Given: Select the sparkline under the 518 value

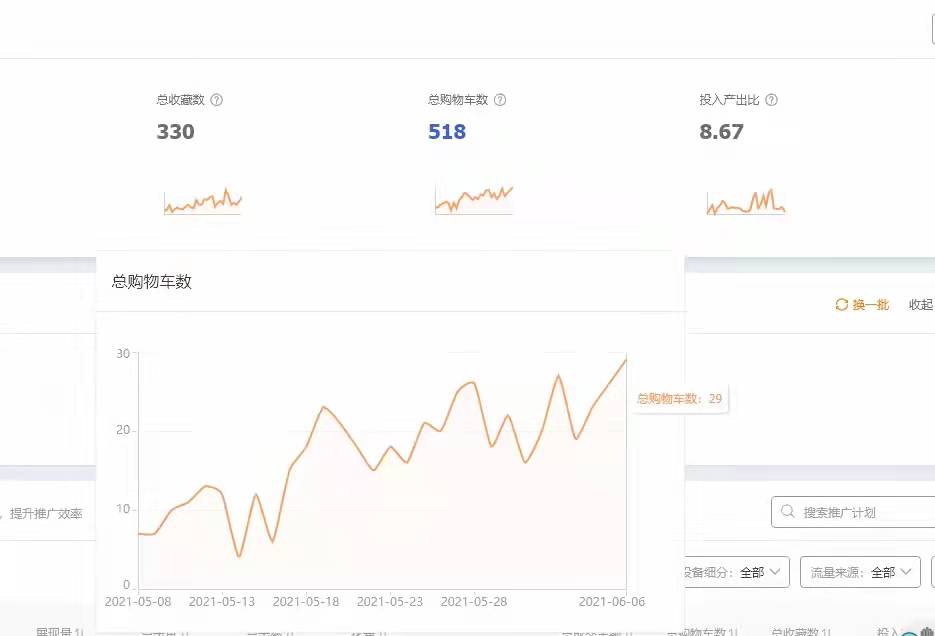Looking at the screenshot, I should (474, 200).
